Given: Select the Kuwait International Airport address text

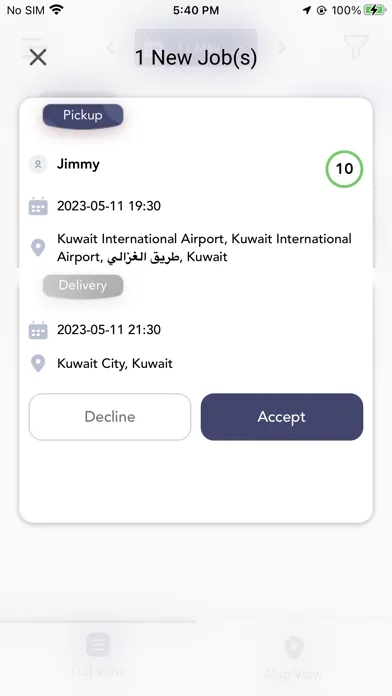Looking at the screenshot, I should (x=204, y=248).
